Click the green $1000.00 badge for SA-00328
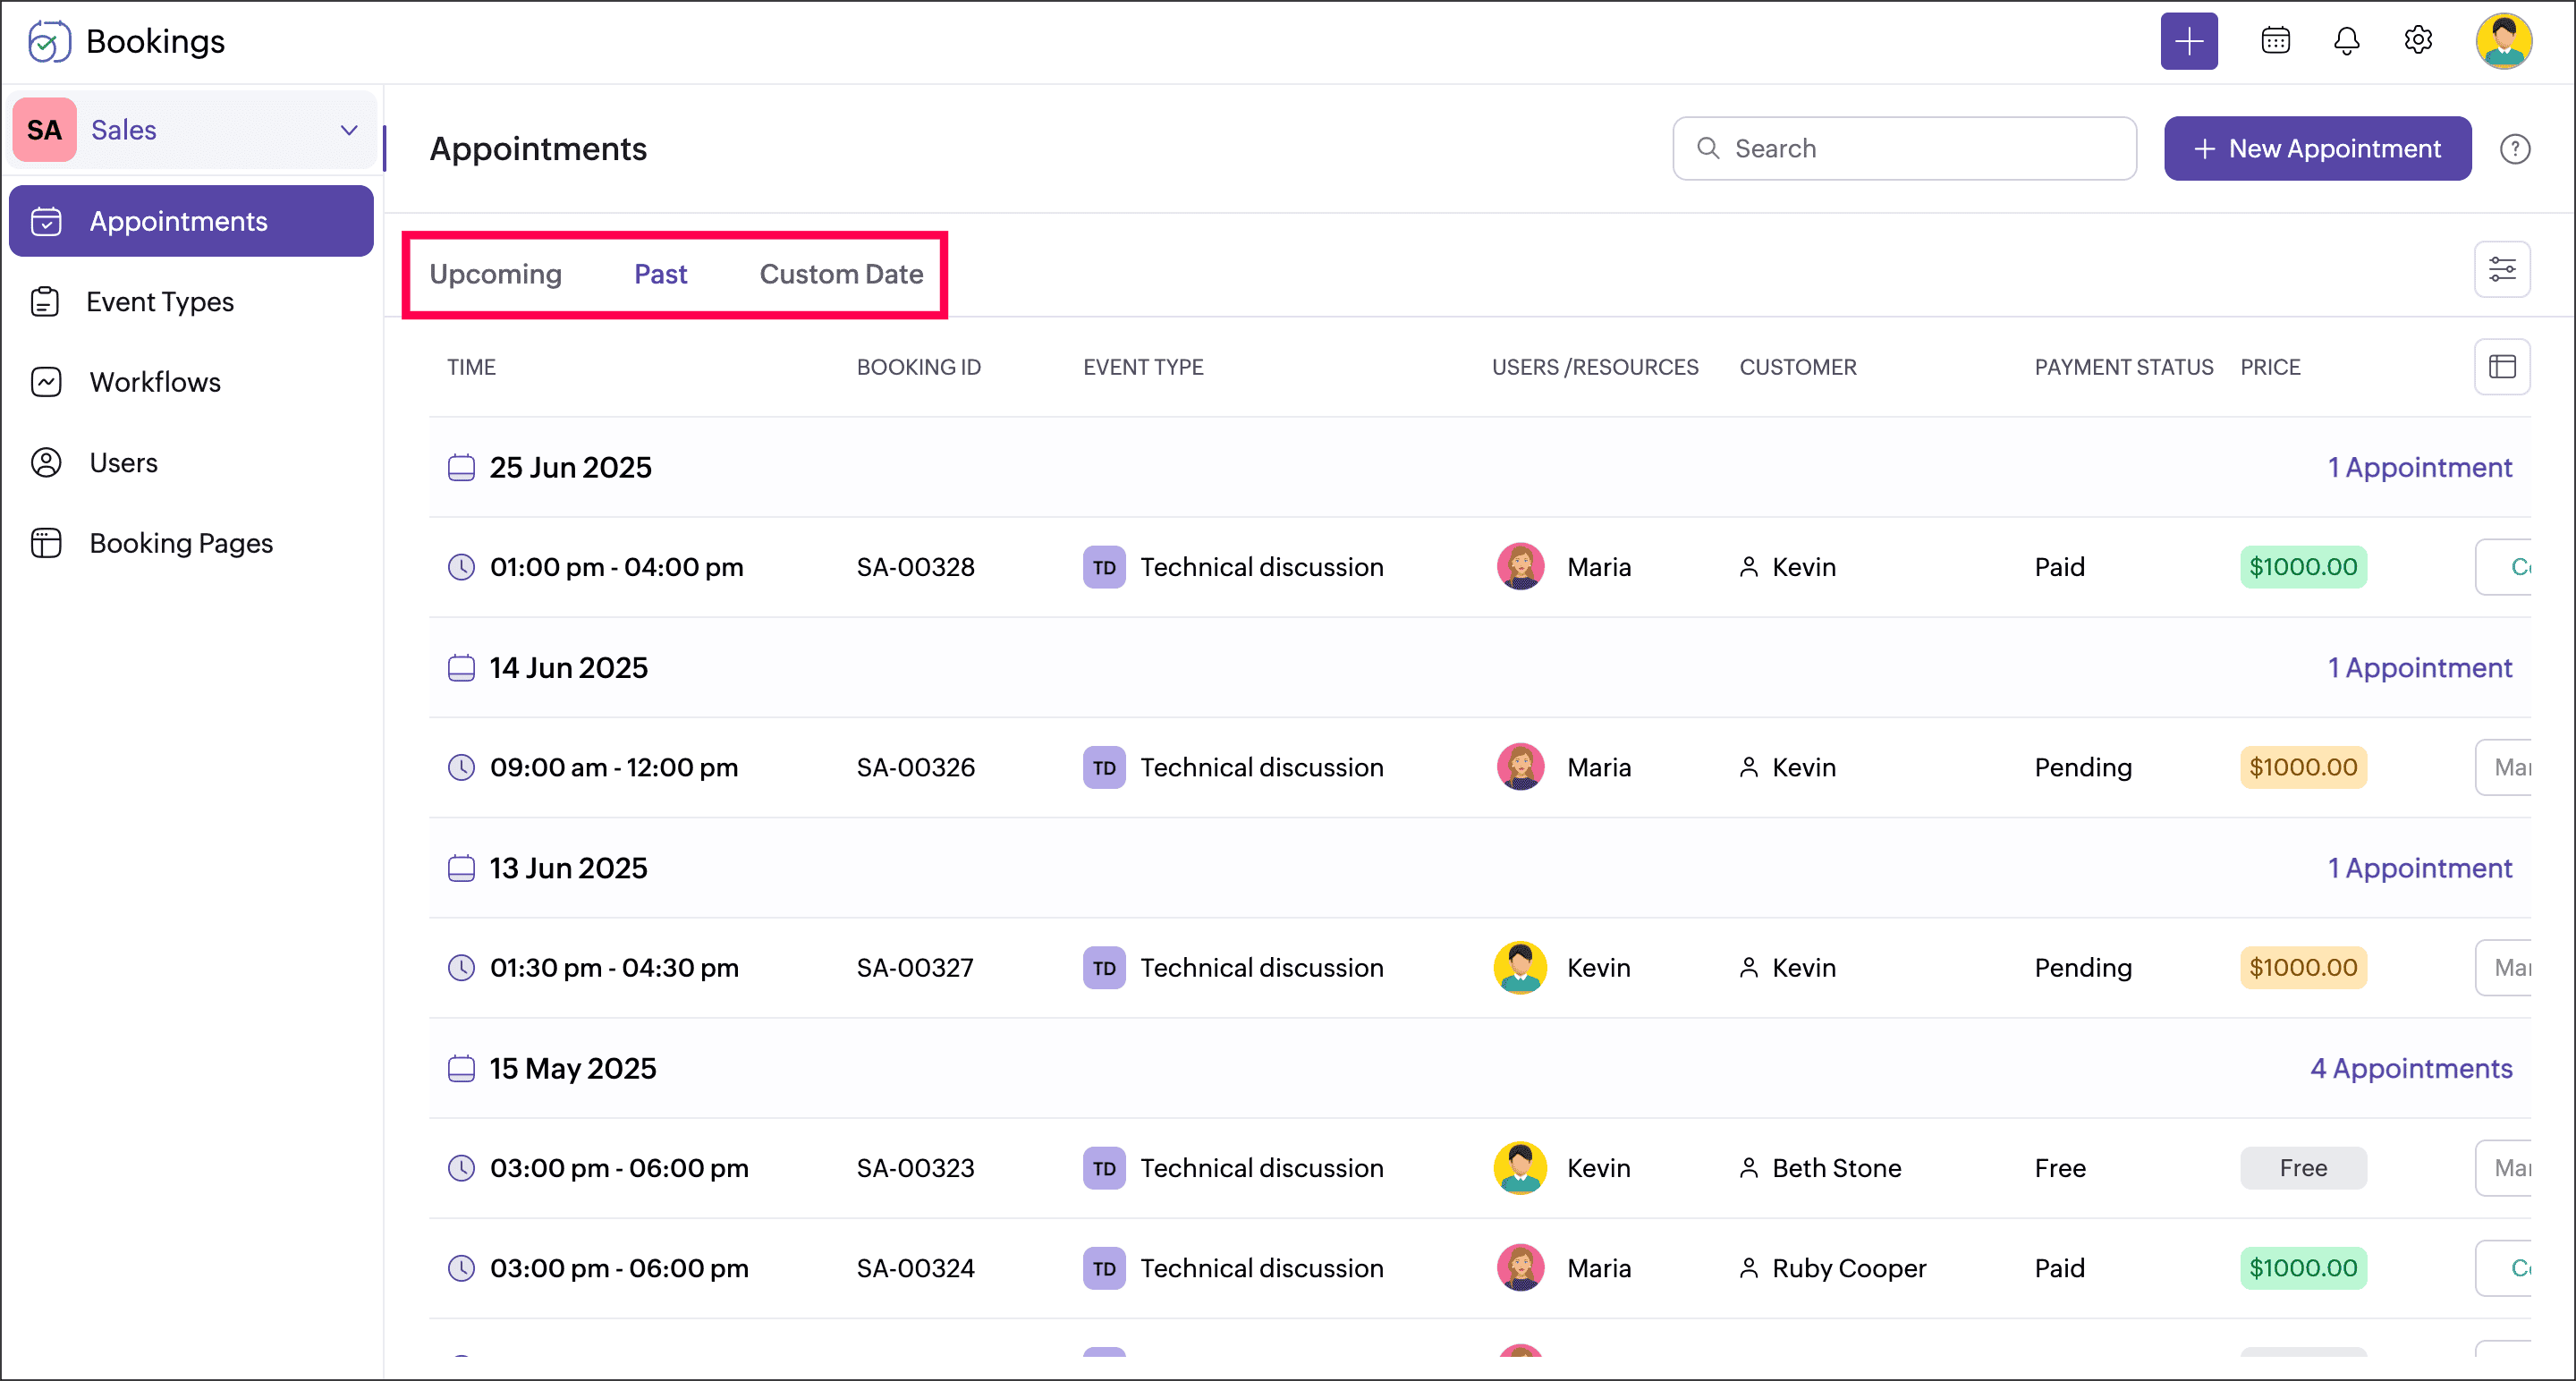Viewport: 2576px width, 1381px height. pos(2302,567)
